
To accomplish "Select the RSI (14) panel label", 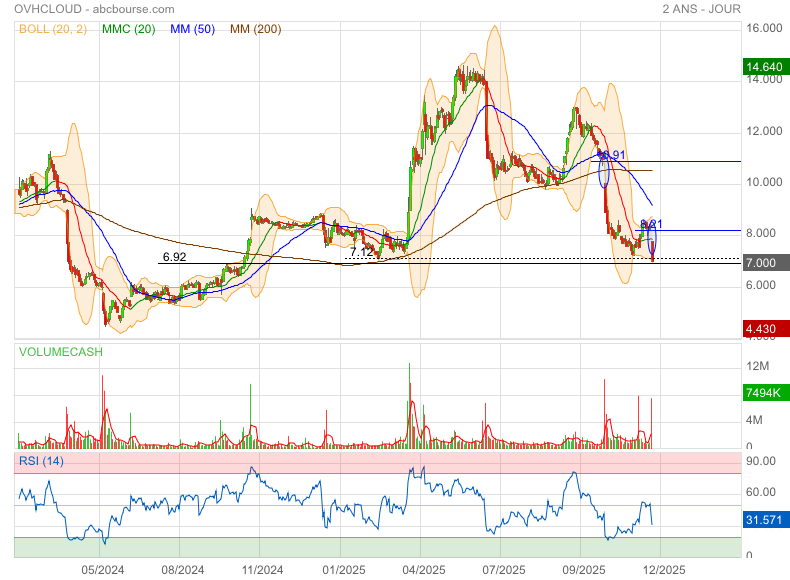I will 41,460.
